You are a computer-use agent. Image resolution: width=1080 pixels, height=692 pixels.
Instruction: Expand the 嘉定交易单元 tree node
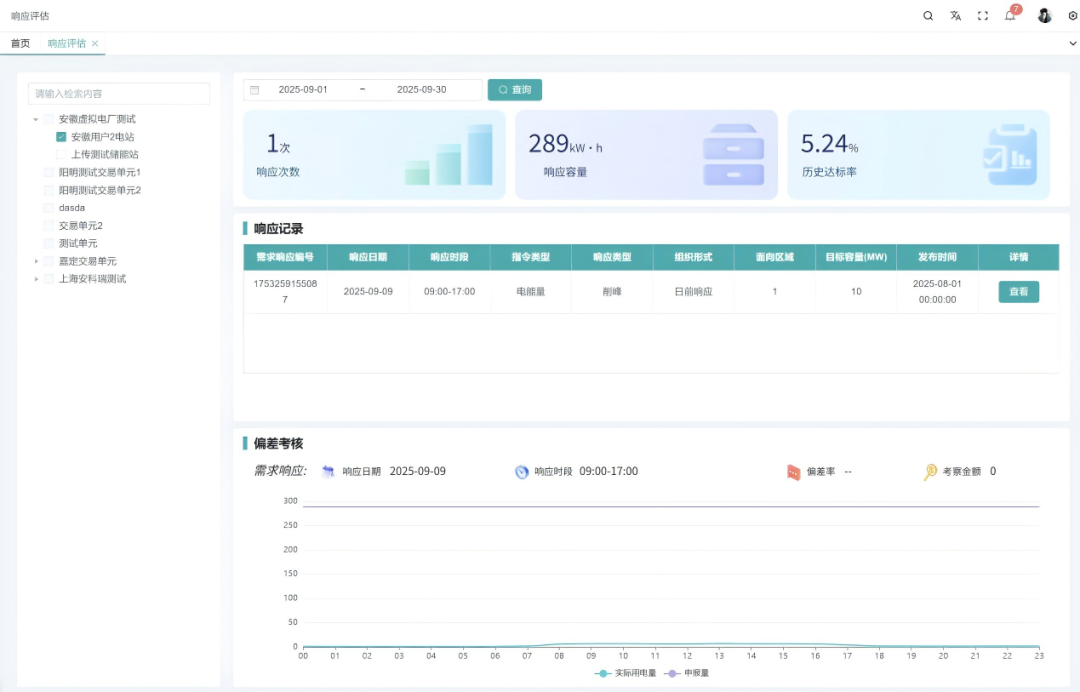click(36, 261)
